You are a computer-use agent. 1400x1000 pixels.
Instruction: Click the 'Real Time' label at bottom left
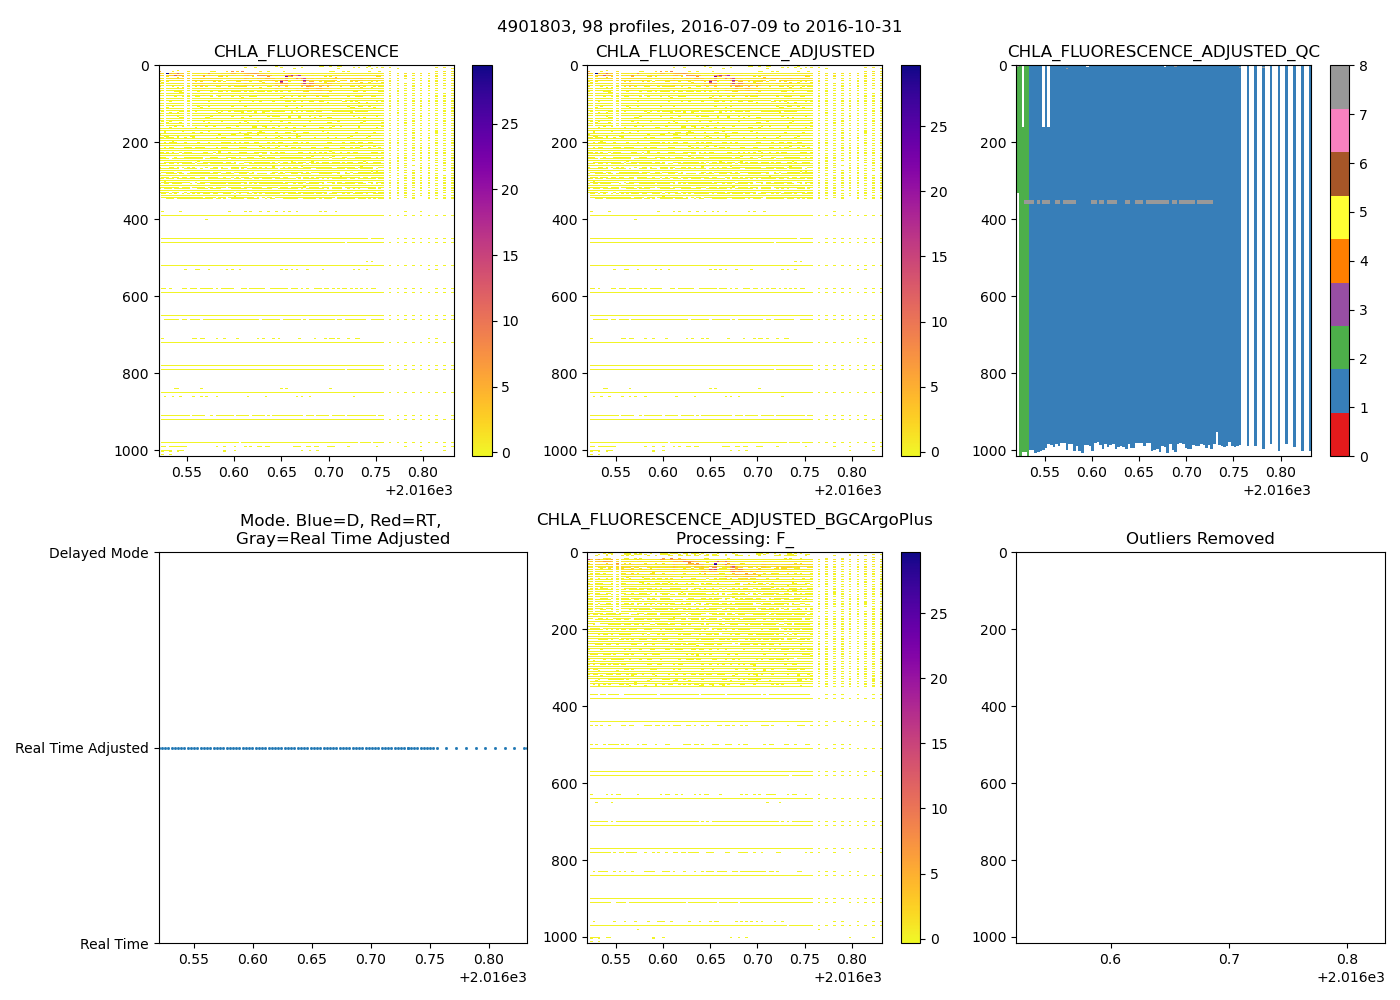coord(114,944)
